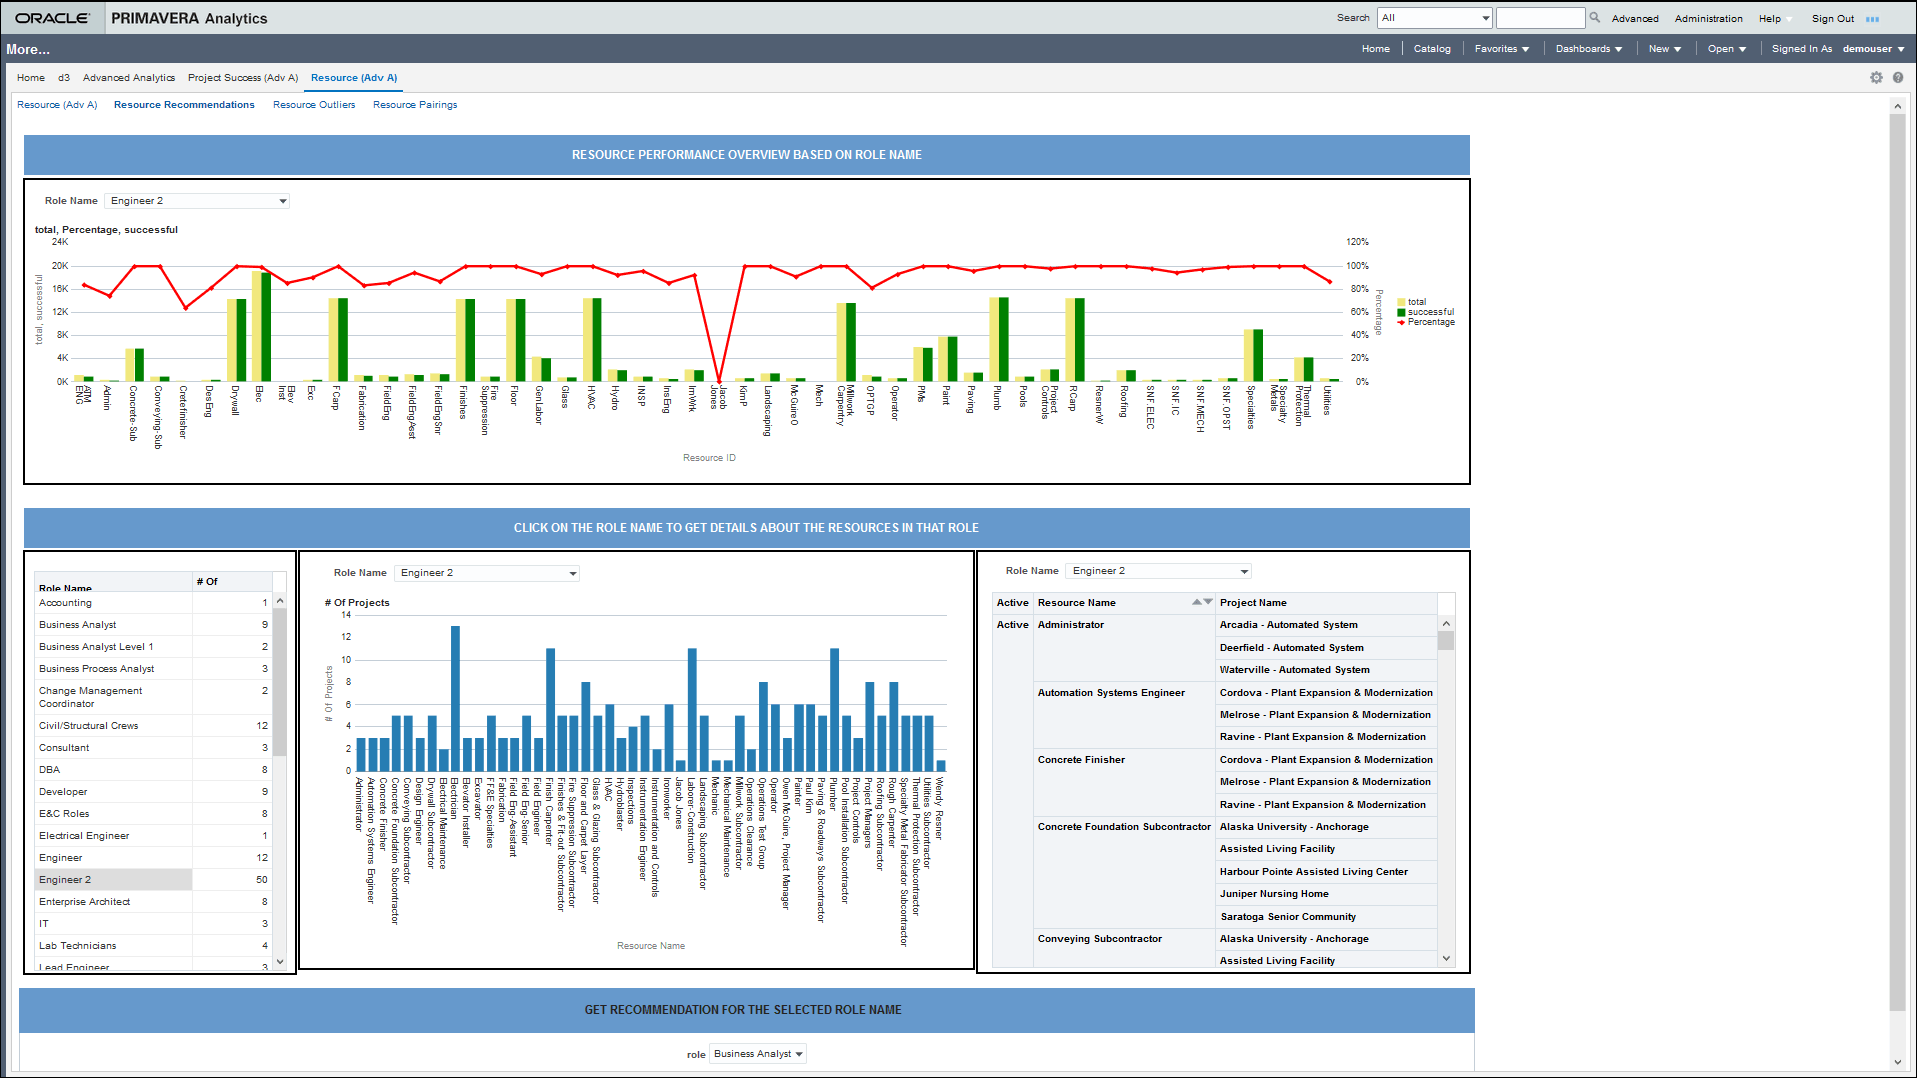
Task: Open the role dropdown showing Business Analyst
Action: tap(758, 1054)
